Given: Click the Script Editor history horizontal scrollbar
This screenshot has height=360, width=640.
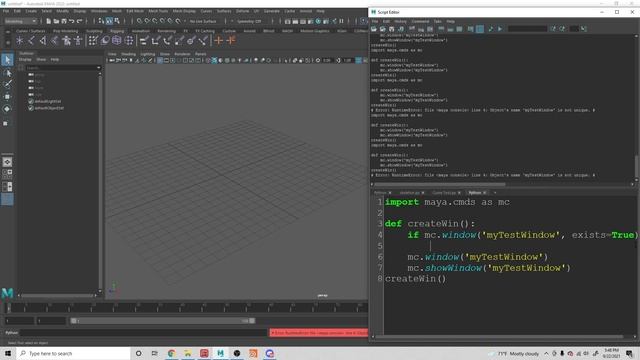Looking at the screenshot, I should [440, 184].
